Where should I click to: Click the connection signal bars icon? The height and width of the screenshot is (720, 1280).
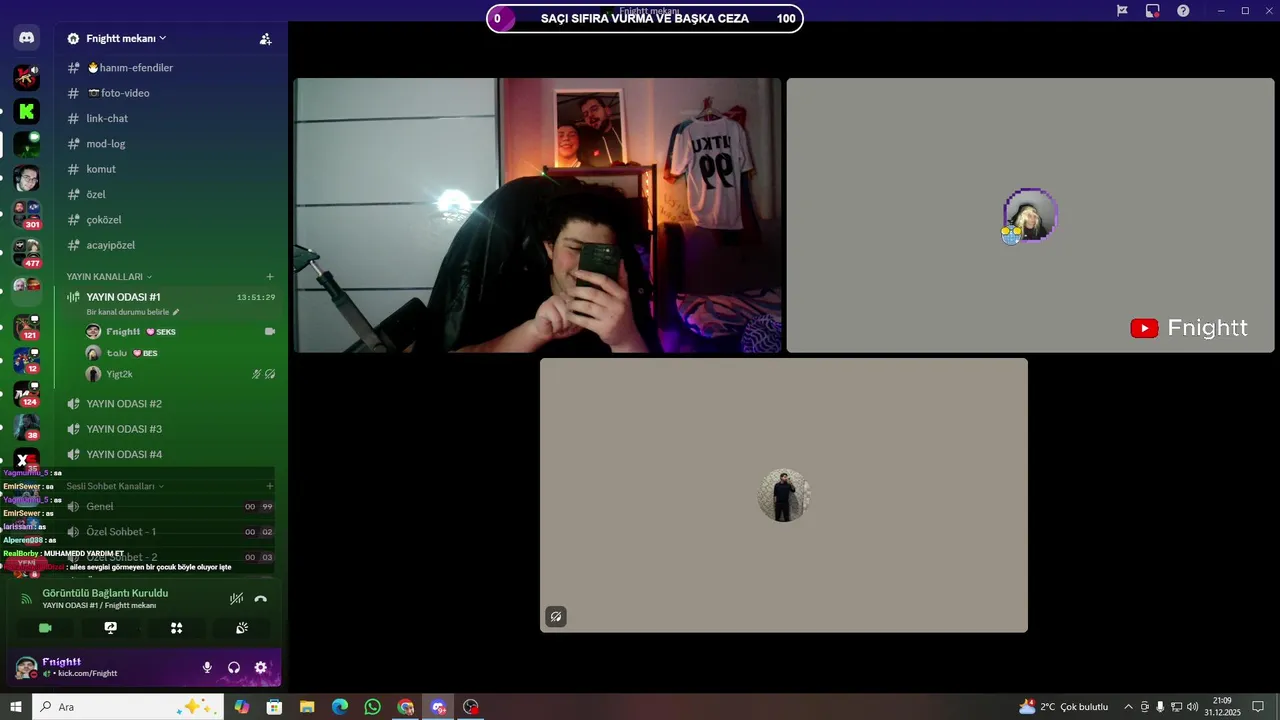point(26,599)
